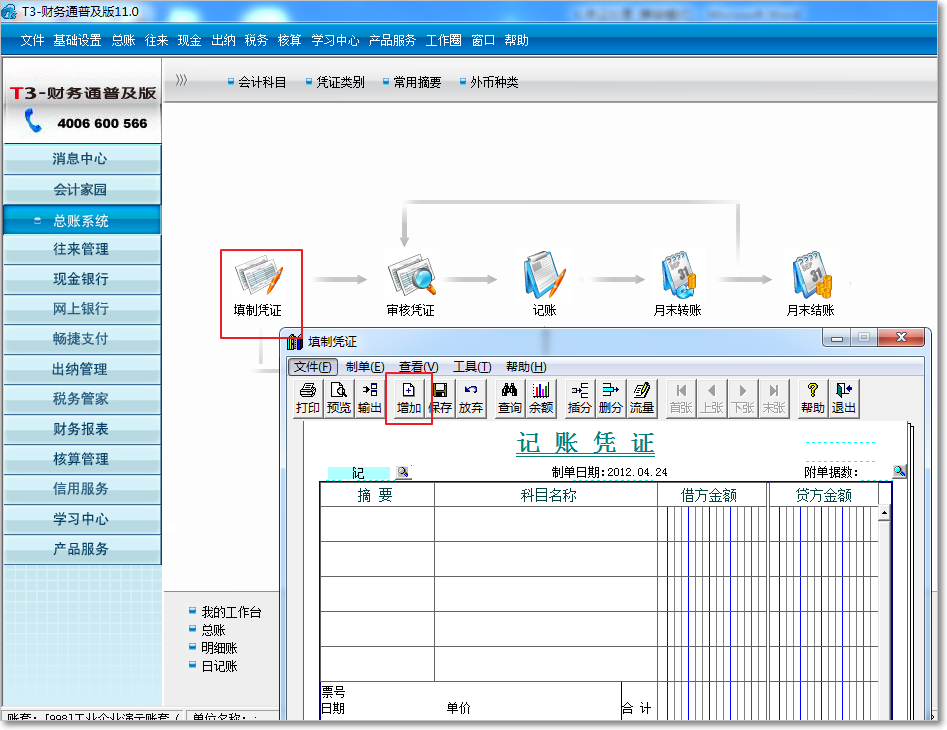Open the 月末转账 workflow icon
The image size is (947, 730).
(677, 280)
